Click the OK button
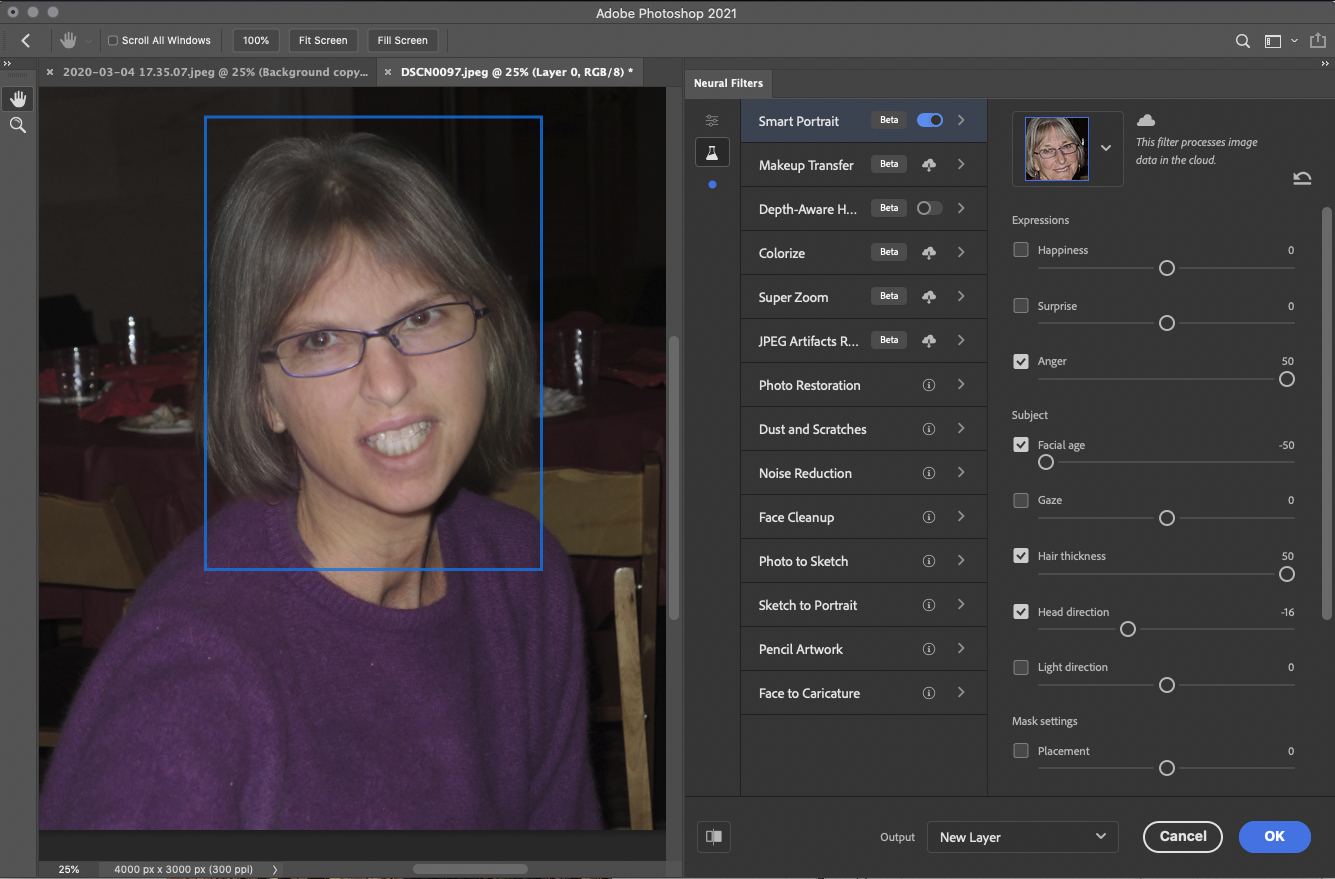This screenshot has height=879, width=1335. tap(1274, 836)
